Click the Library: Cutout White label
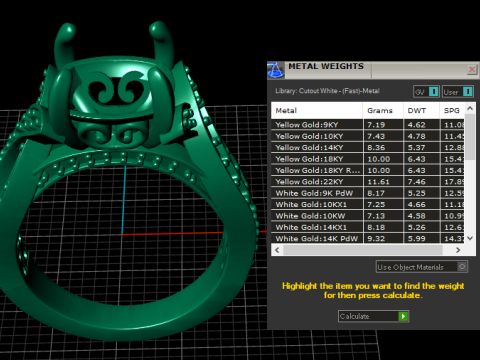This screenshot has width=480, height=360. click(327, 91)
